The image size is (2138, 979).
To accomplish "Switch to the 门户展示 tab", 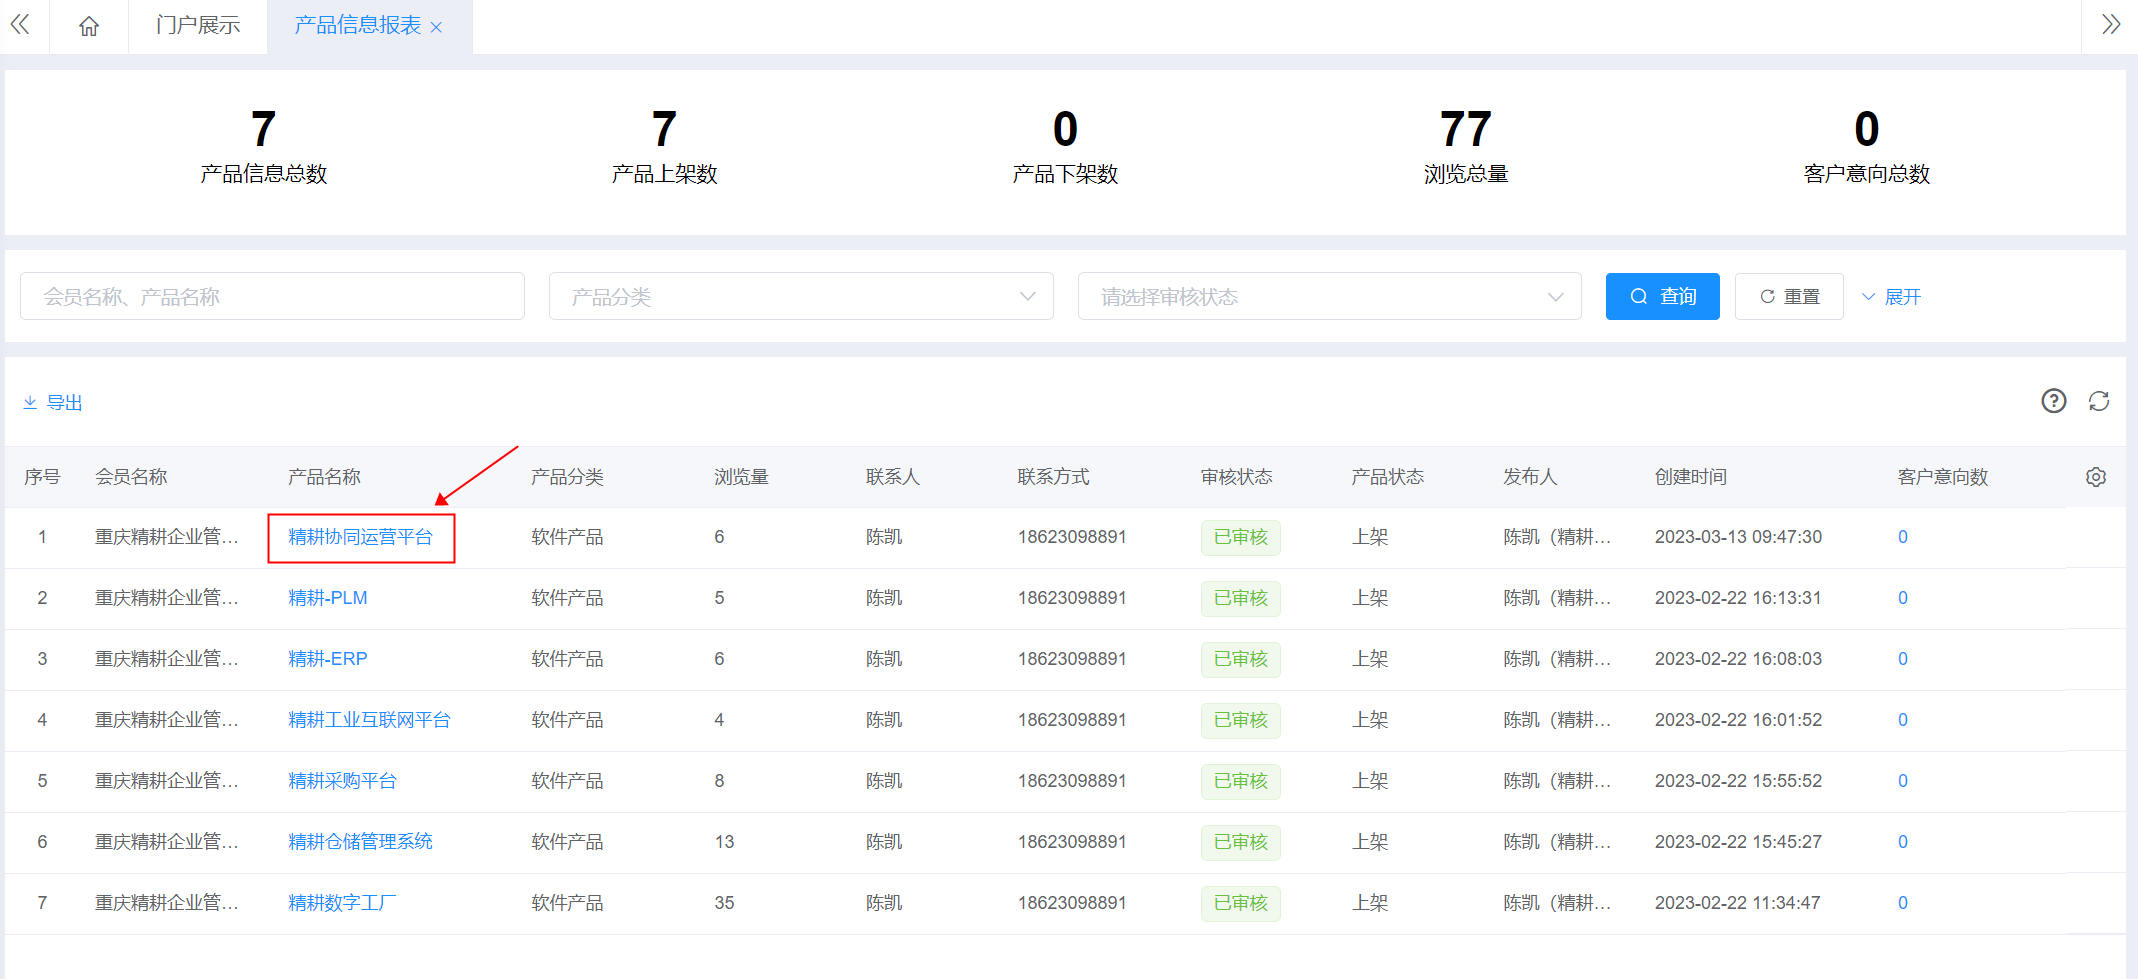I will pyautogui.click(x=198, y=25).
